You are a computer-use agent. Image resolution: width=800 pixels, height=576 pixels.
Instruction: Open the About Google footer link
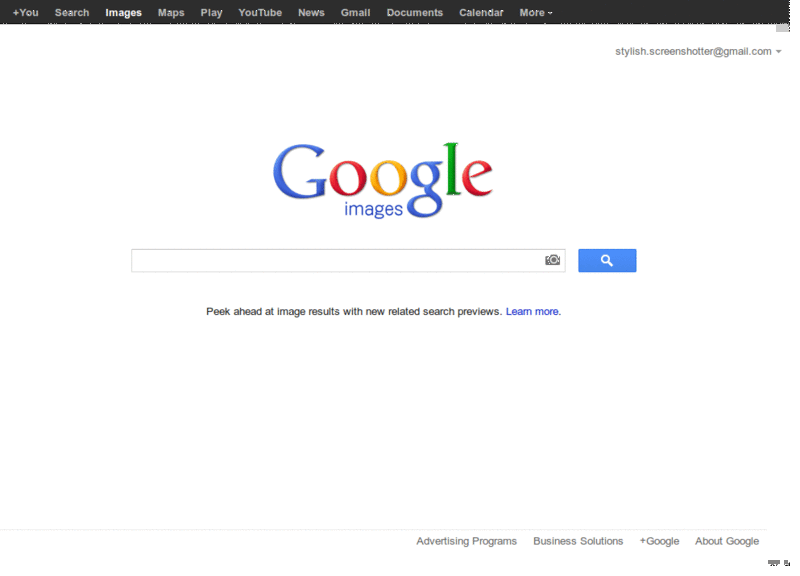727,541
